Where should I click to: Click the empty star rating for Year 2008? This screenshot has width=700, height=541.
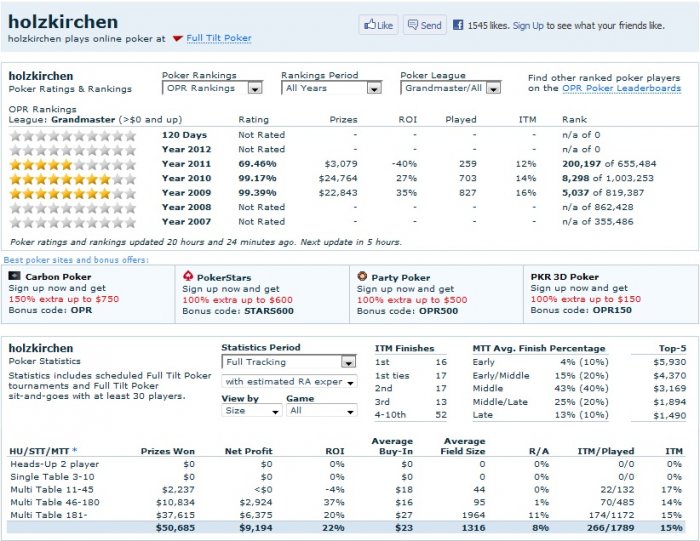pyautogui.click(x=72, y=208)
